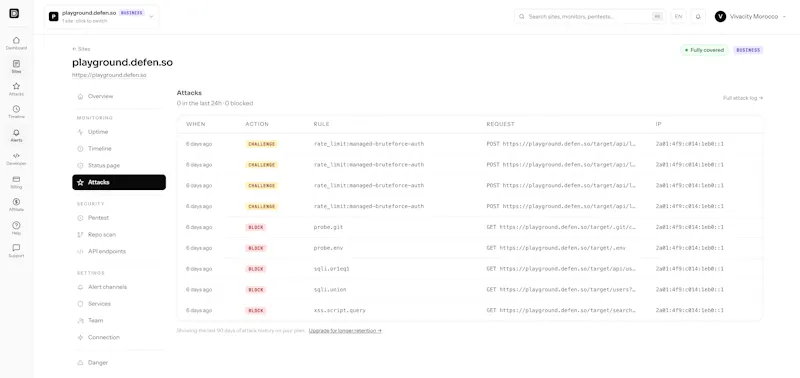Screen dimensions: 800x378
Task: Click the black P site badge icon
Action: click(x=54, y=16)
